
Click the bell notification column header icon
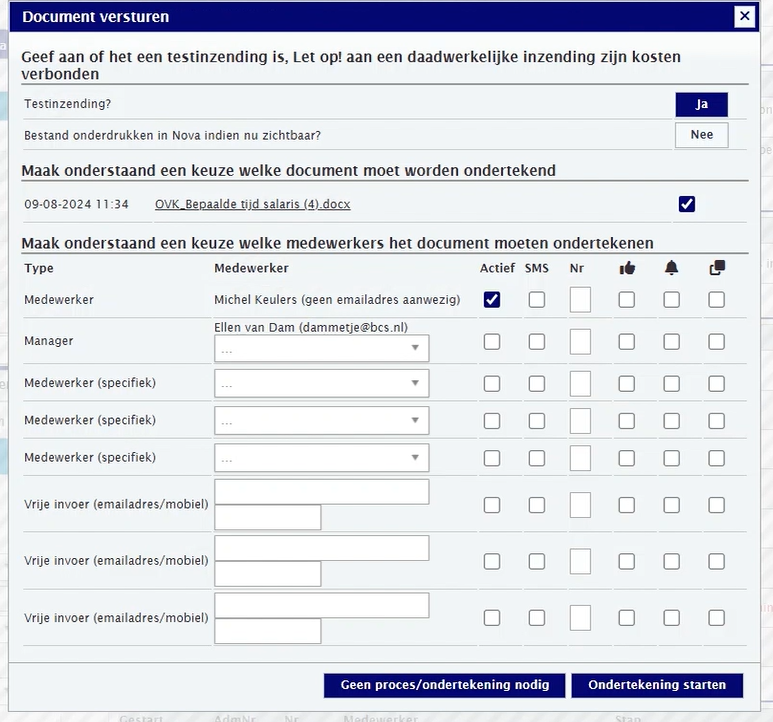[671, 268]
